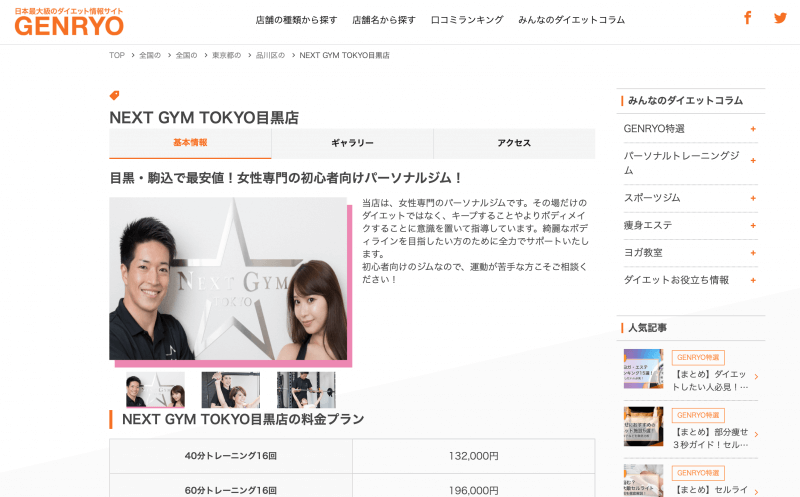The image size is (800, 497).
Task: Select first thumbnail of trainer and woman
Action: click(155, 389)
